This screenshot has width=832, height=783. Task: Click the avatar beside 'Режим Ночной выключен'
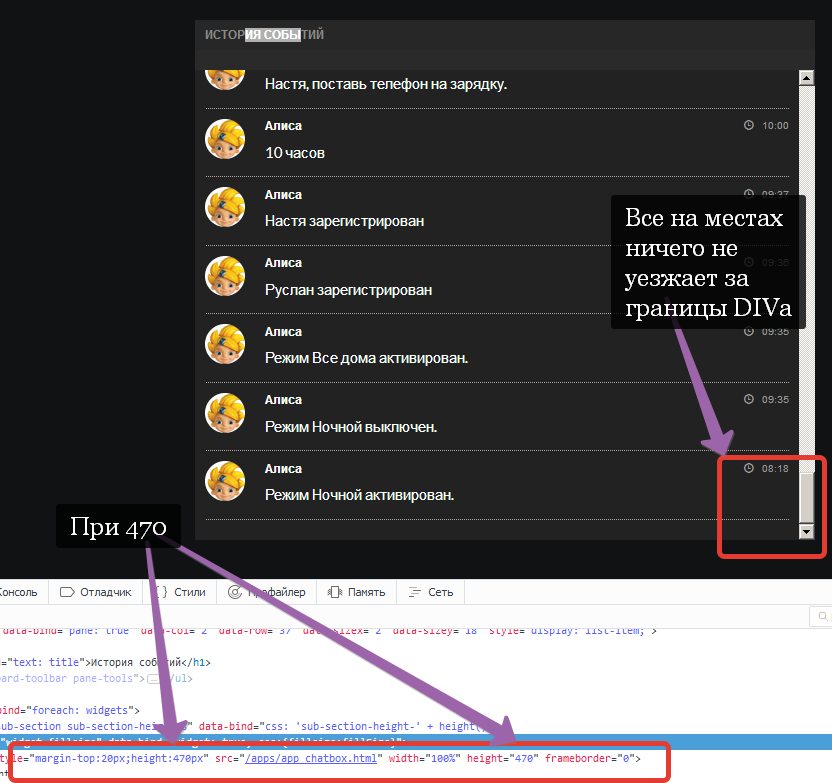point(225,413)
